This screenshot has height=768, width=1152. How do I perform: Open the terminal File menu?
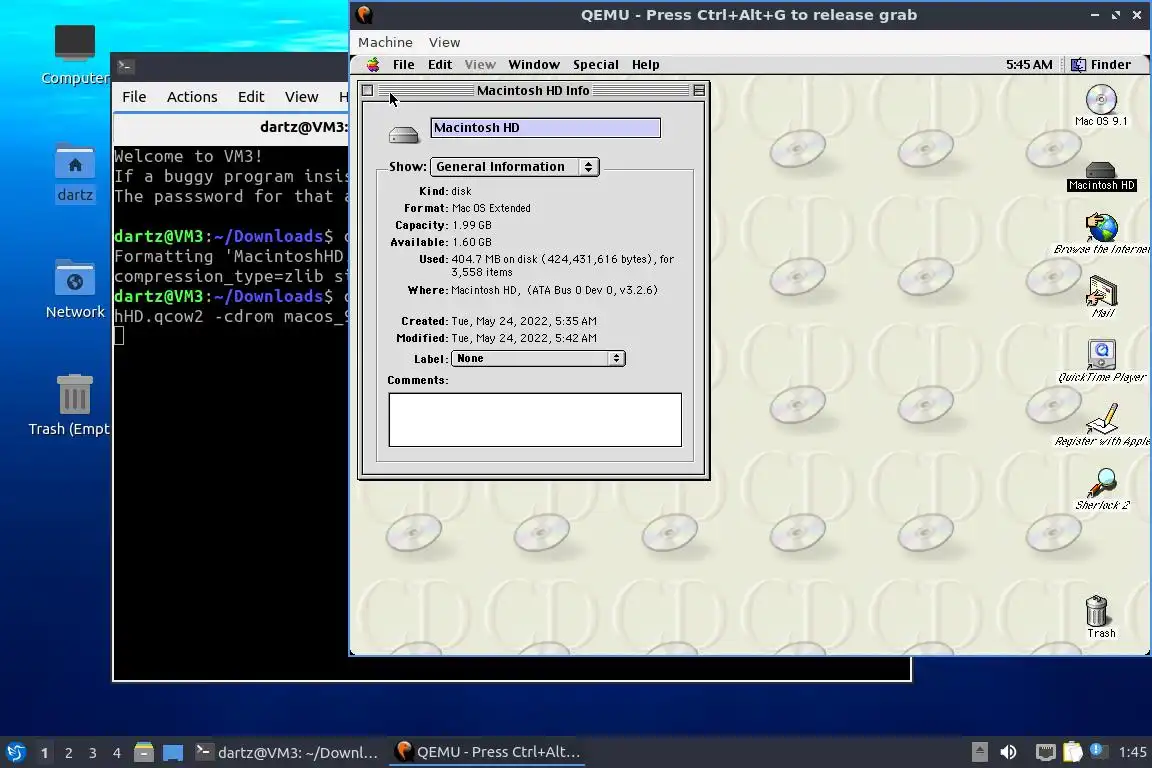point(134,97)
